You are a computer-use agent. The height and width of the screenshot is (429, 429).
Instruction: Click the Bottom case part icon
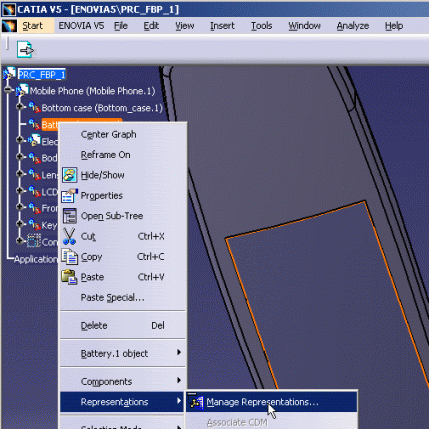coord(34,108)
